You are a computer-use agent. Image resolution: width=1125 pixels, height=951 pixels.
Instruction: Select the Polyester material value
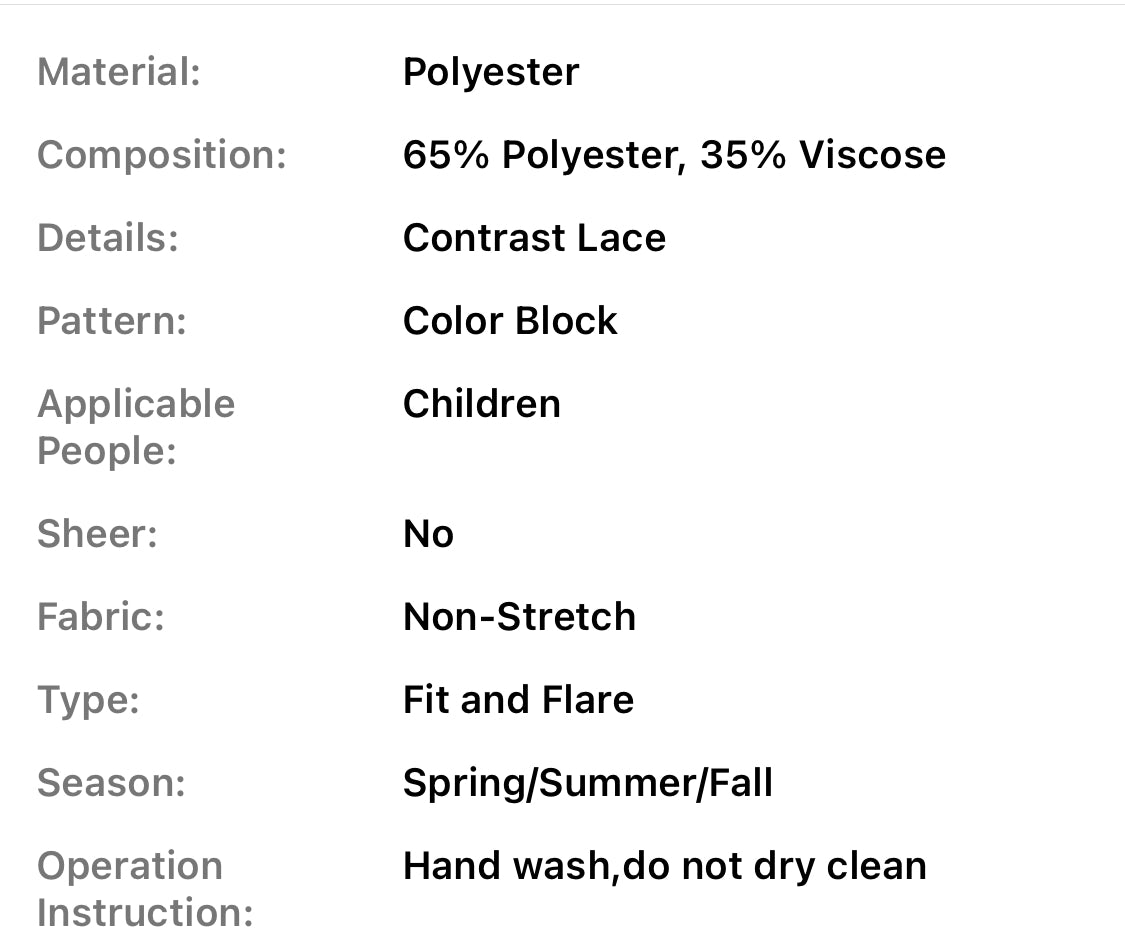(x=490, y=73)
